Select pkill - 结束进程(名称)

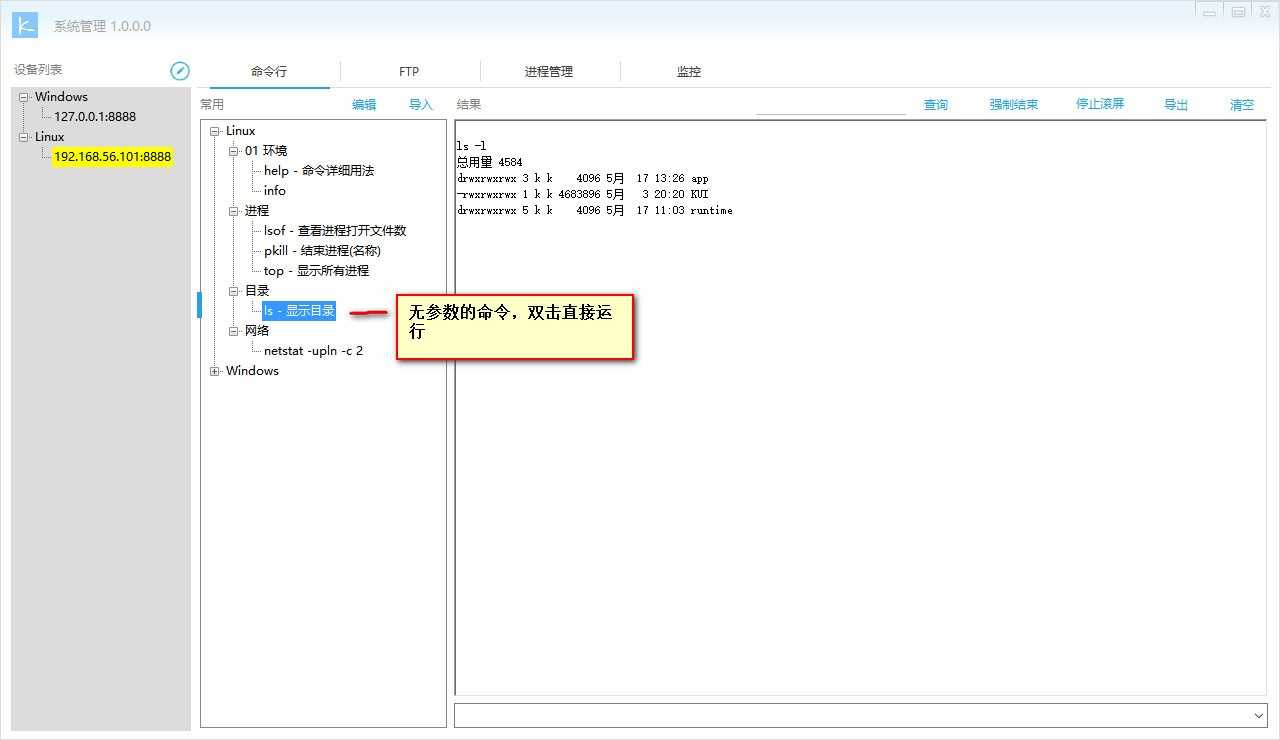(322, 251)
